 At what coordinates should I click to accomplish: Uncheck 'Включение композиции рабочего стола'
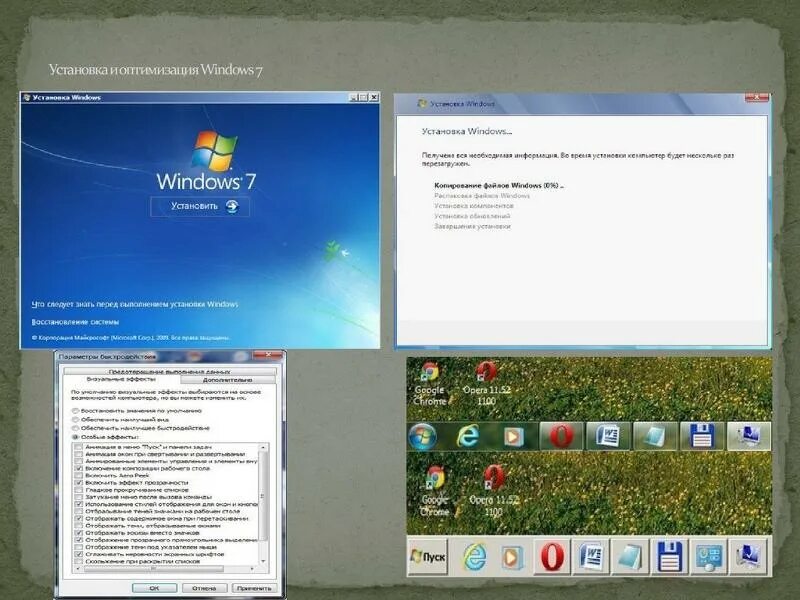(x=79, y=468)
